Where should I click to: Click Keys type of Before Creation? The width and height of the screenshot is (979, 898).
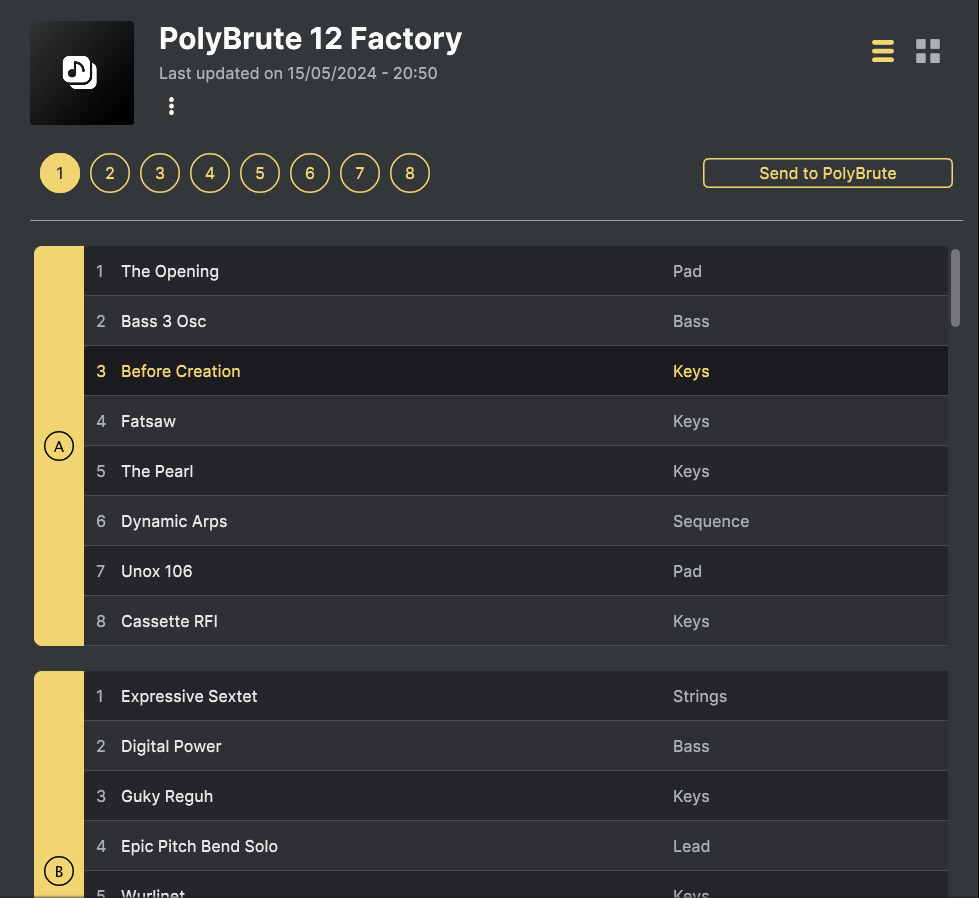coord(691,372)
